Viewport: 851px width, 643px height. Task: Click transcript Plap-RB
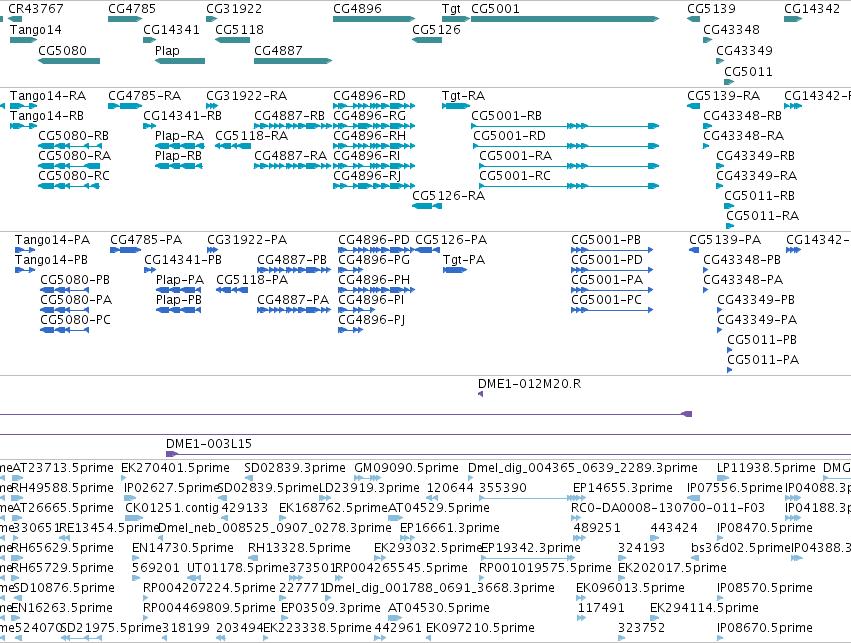click(x=179, y=166)
